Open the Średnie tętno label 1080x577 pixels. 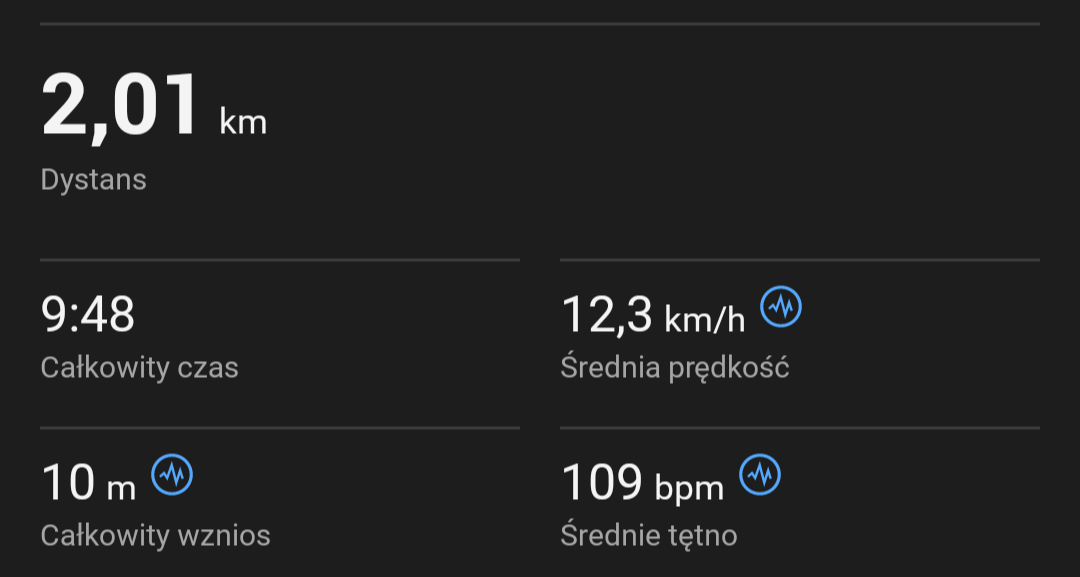pos(648,536)
